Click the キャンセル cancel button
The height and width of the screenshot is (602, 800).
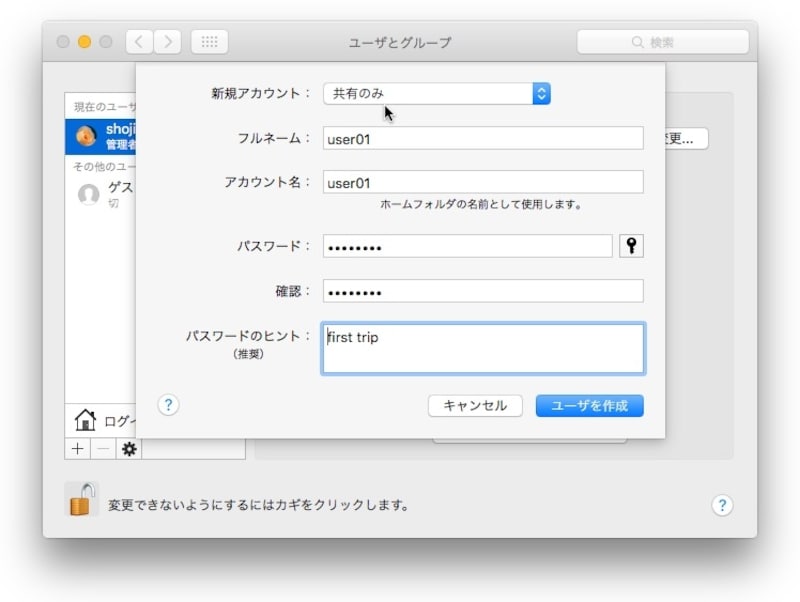(475, 406)
